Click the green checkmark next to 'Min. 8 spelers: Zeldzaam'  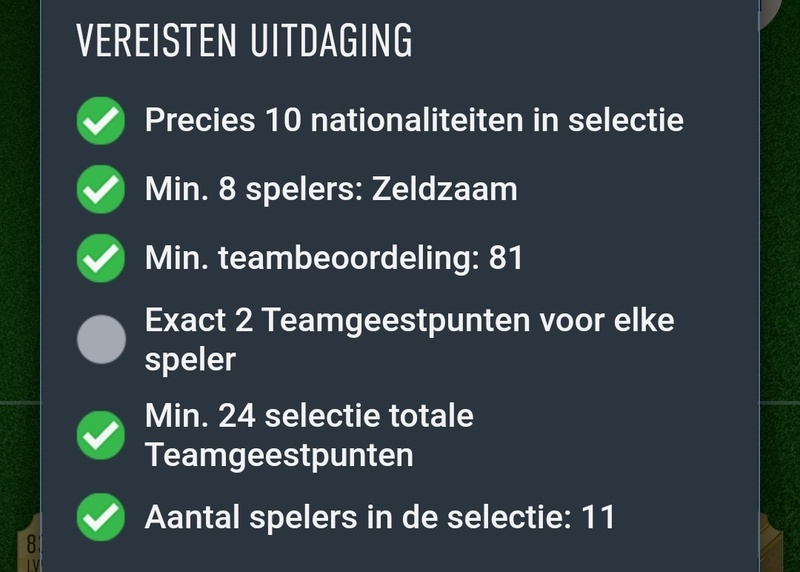101,190
